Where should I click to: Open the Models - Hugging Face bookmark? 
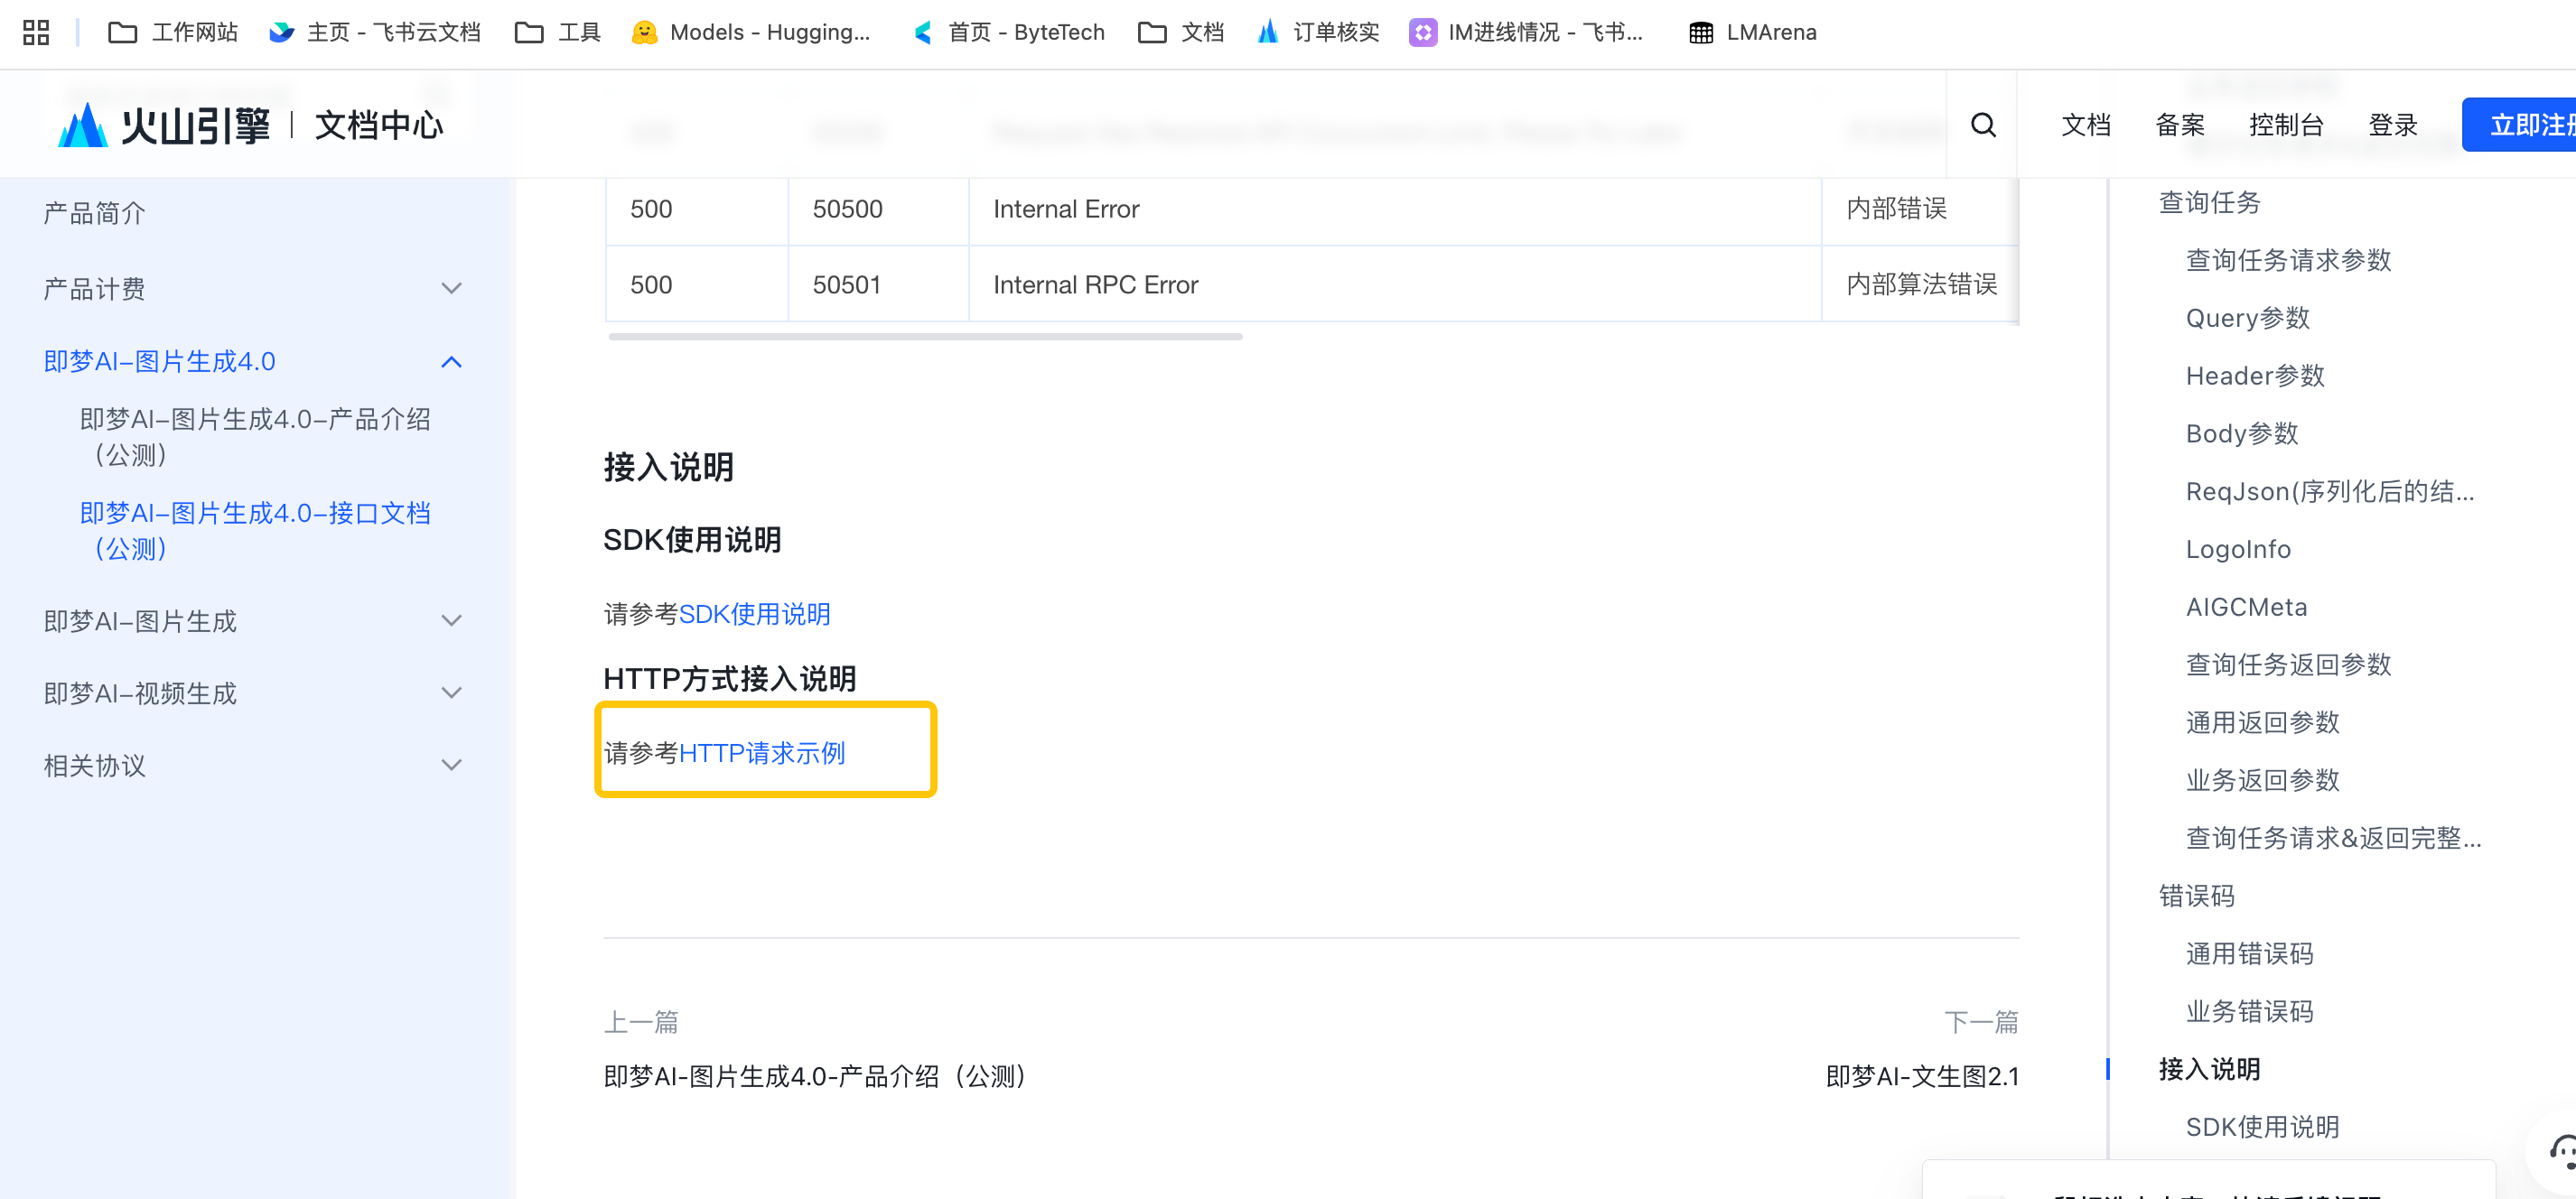(x=751, y=32)
